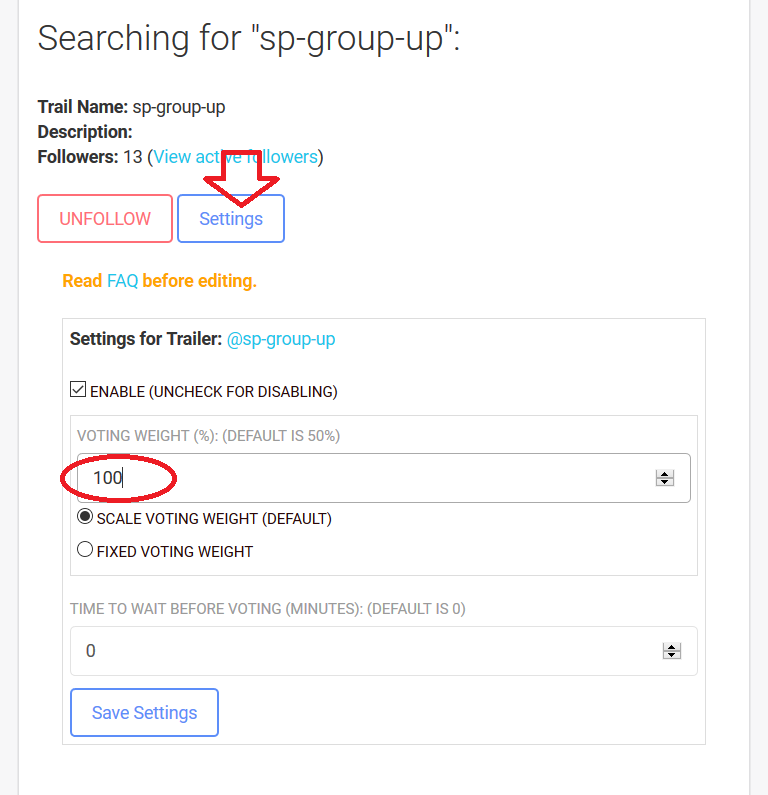Viewport: 768px width, 795px height.
Task: Click the UNFOLLOW button
Action: [x=105, y=219]
